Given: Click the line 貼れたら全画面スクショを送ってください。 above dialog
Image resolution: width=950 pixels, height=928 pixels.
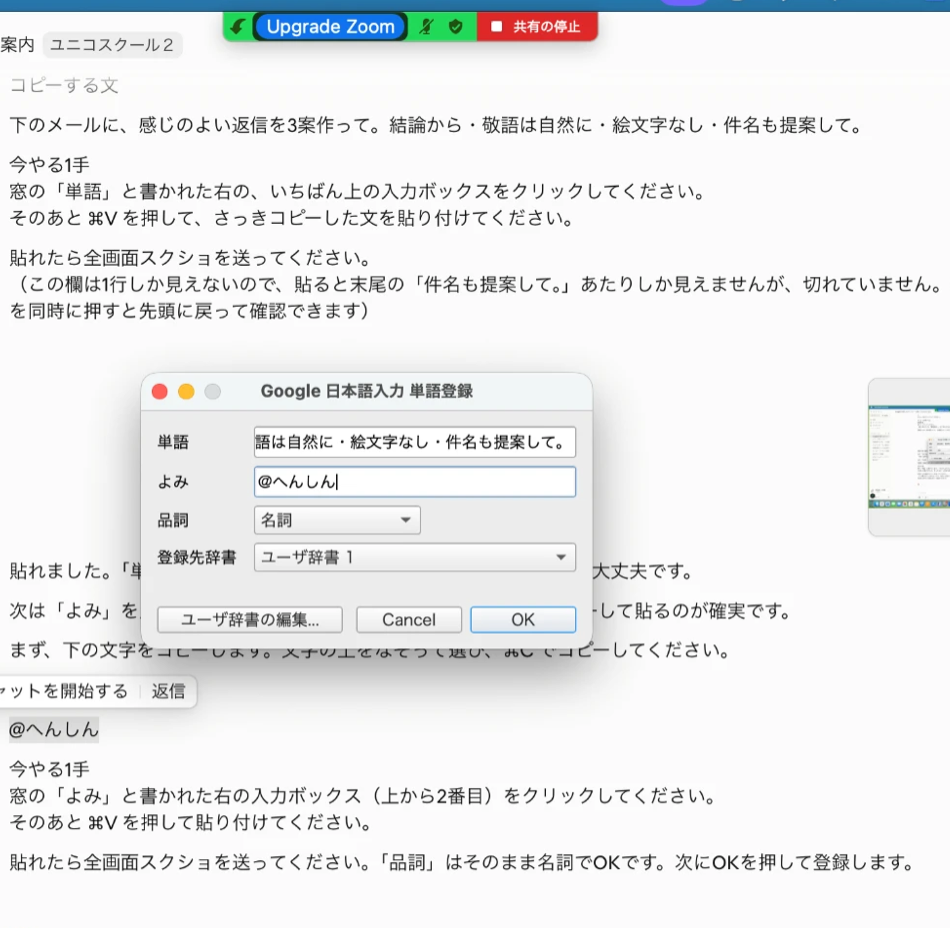Looking at the screenshot, I should pyautogui.click(x=190, y=258).
